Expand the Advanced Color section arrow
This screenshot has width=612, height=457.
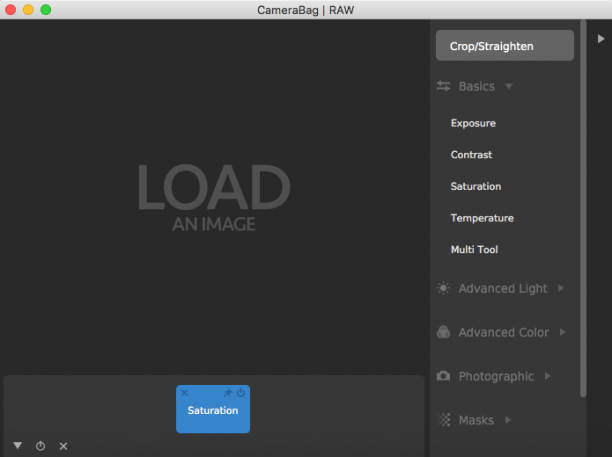coord(562,332)
